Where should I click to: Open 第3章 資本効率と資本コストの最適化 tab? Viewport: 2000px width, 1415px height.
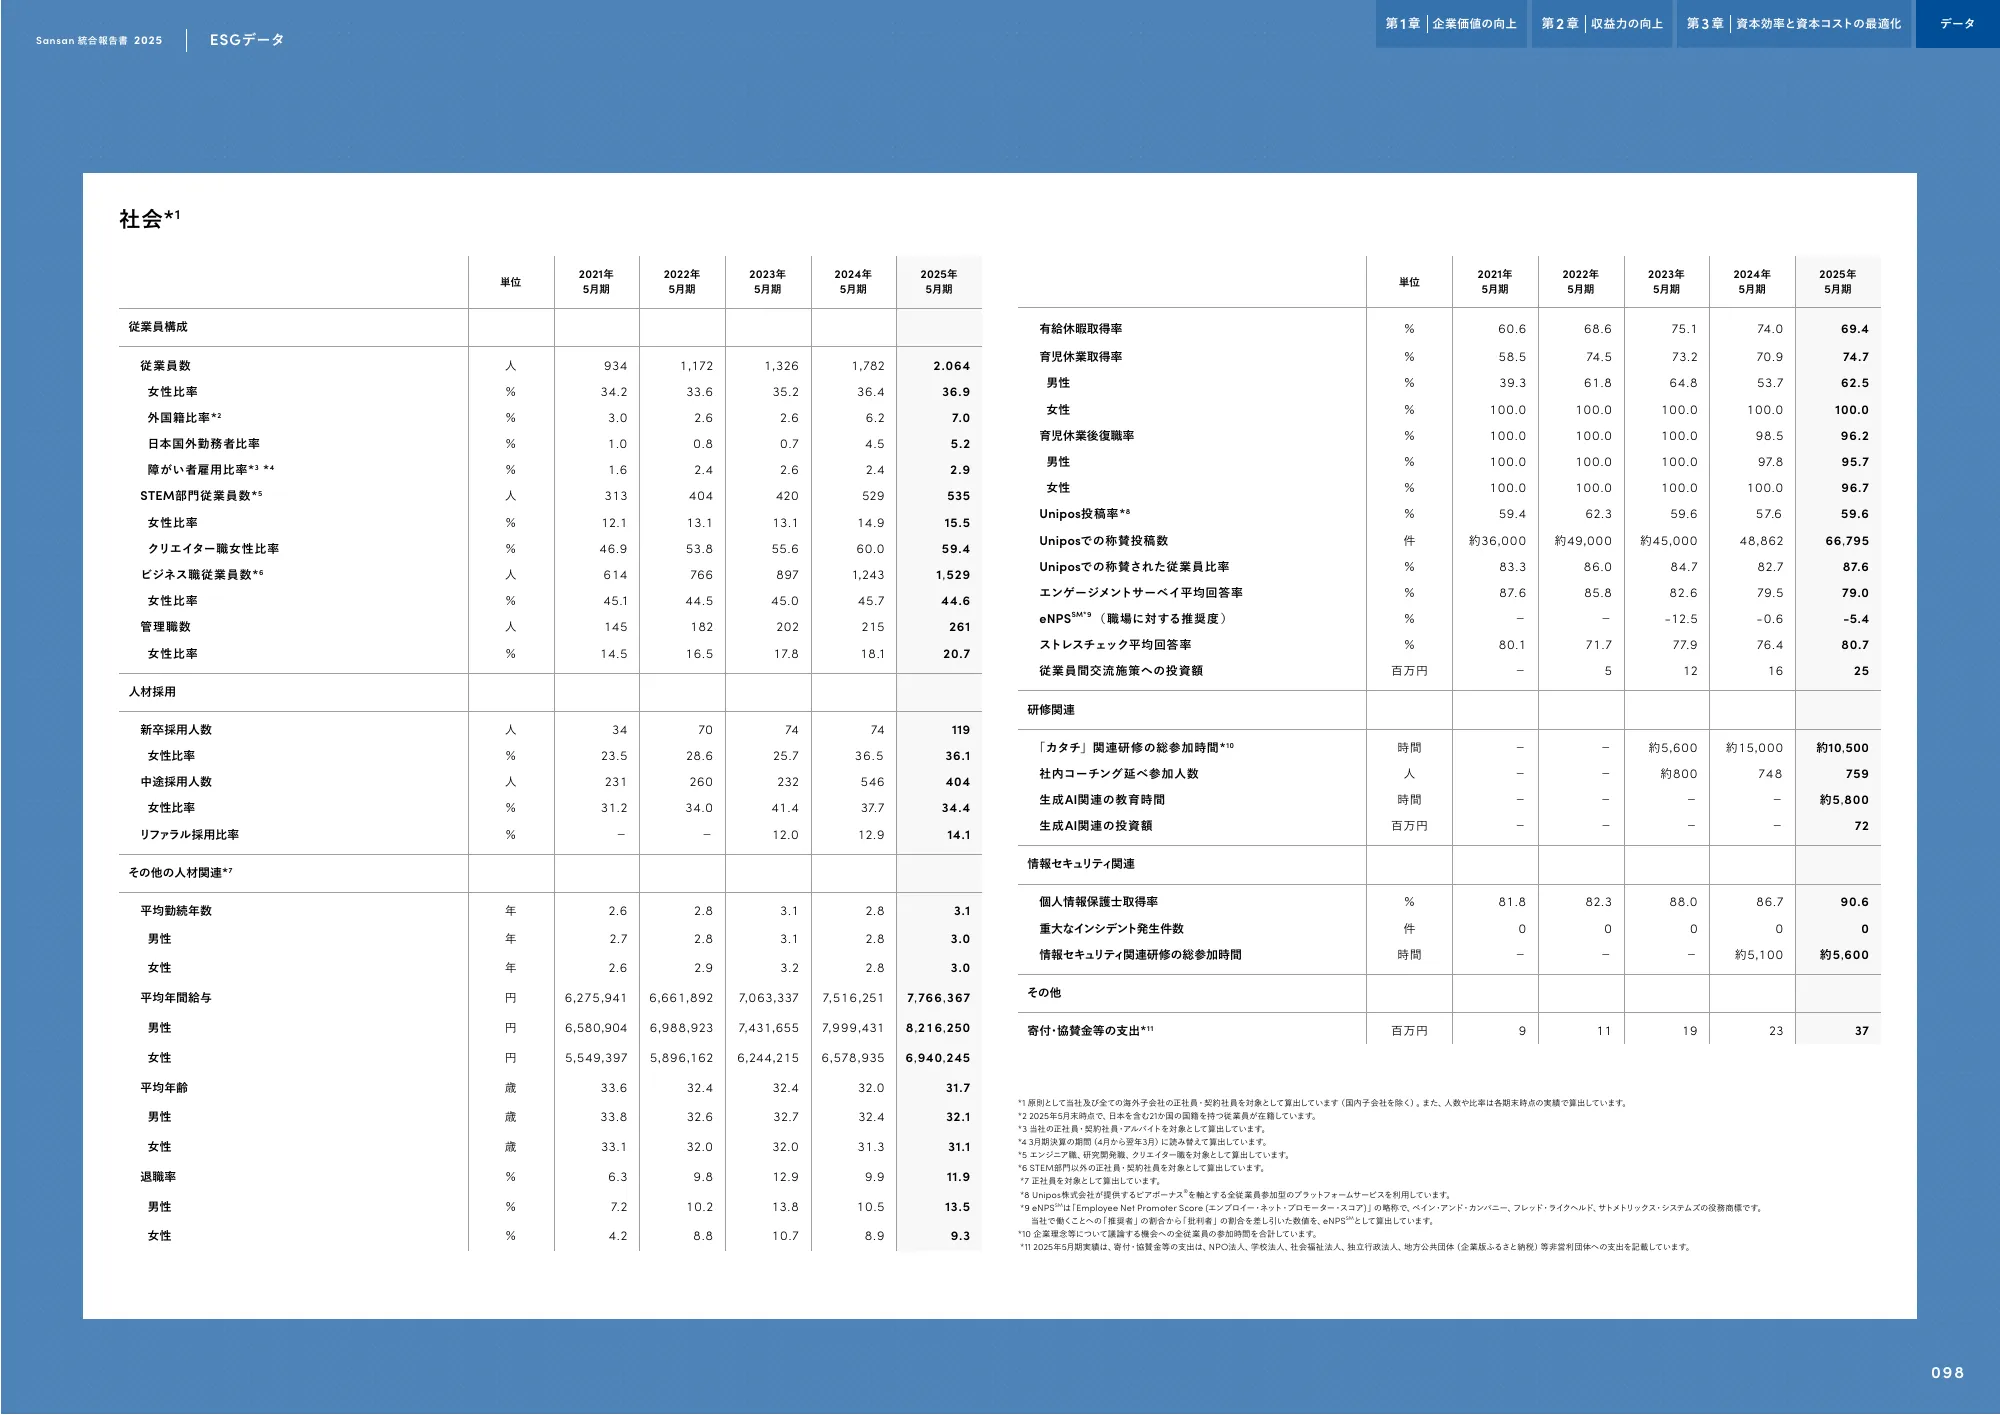[1794, 24]
